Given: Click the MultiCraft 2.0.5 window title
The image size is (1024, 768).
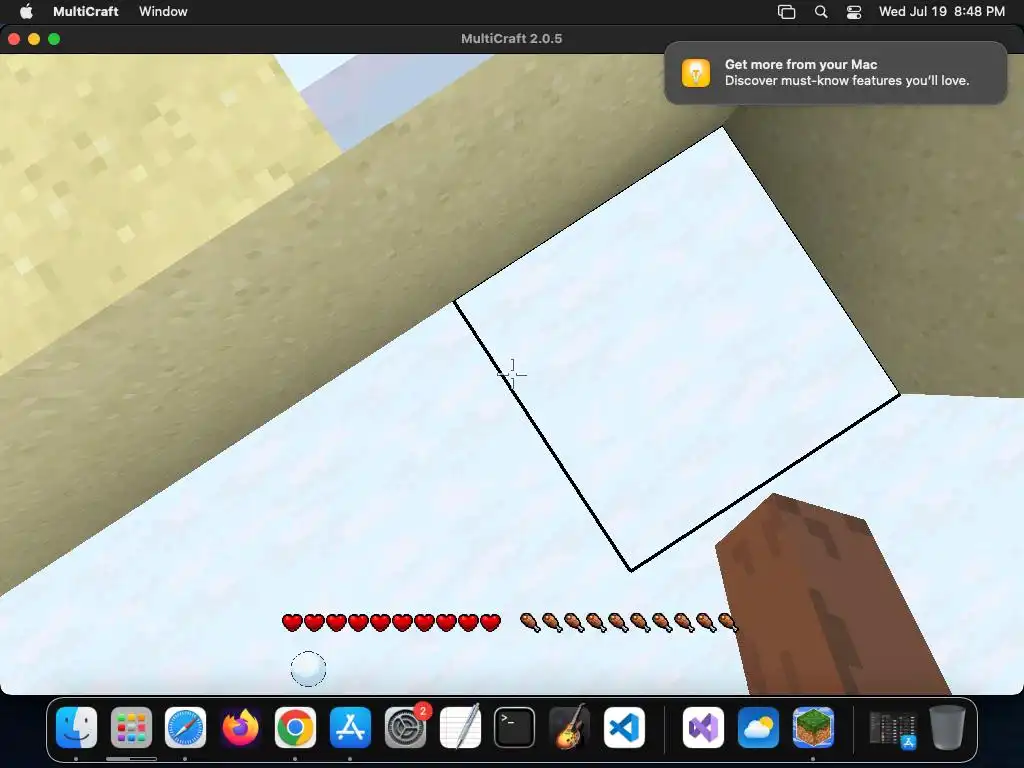Looking at the screenshot, I should tap(511, 39).
